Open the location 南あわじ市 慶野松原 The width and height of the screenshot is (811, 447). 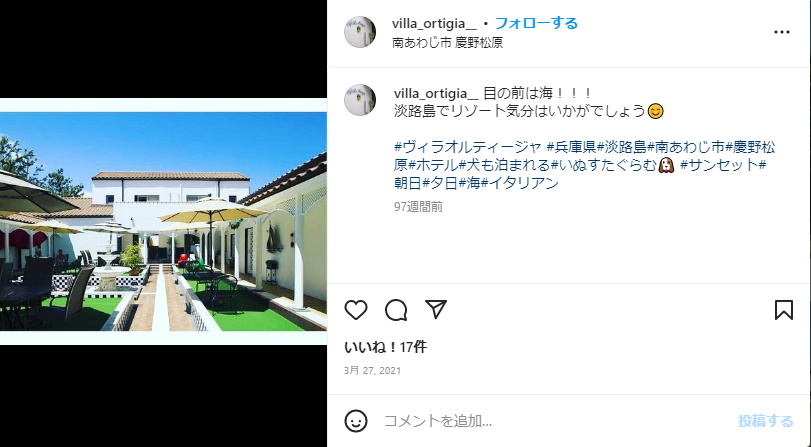pos(447,42)
